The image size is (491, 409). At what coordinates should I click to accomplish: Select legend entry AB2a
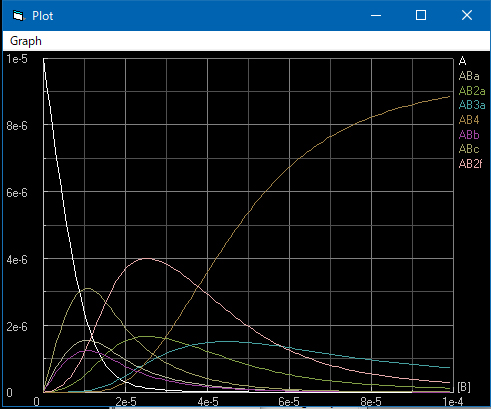coord(472,91)
